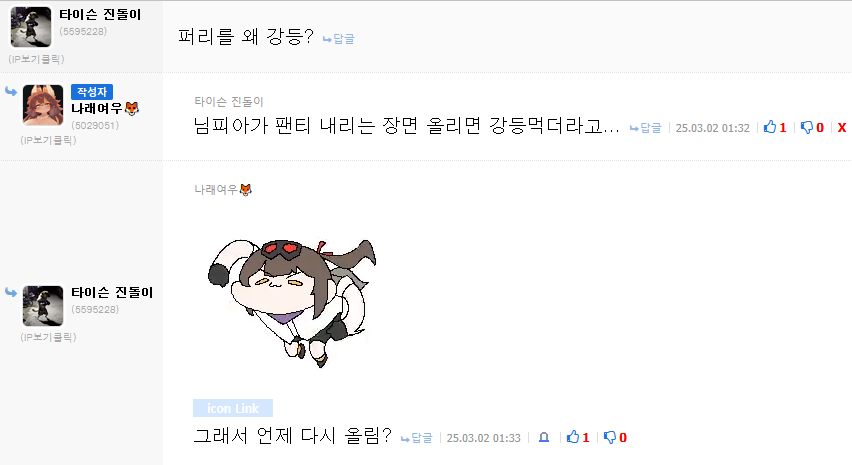Viewport: 852px width, 465px height.
Task: Open bottom 타이슨 진돌이 profile avatar
Action: (43, 306)
